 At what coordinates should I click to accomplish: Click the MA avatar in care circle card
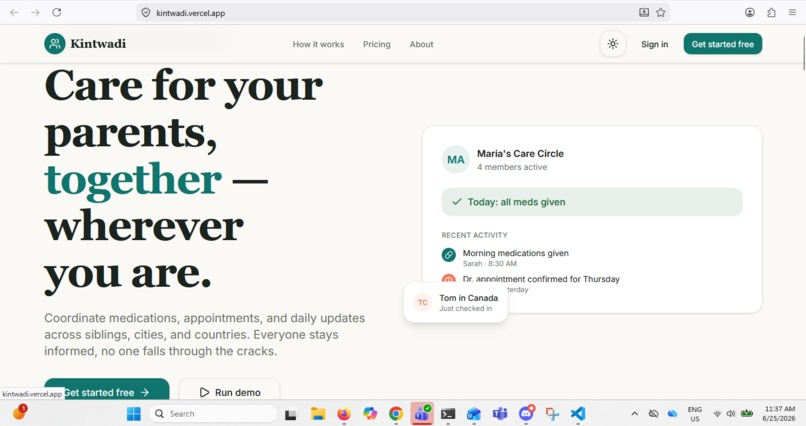click(455, 160)
